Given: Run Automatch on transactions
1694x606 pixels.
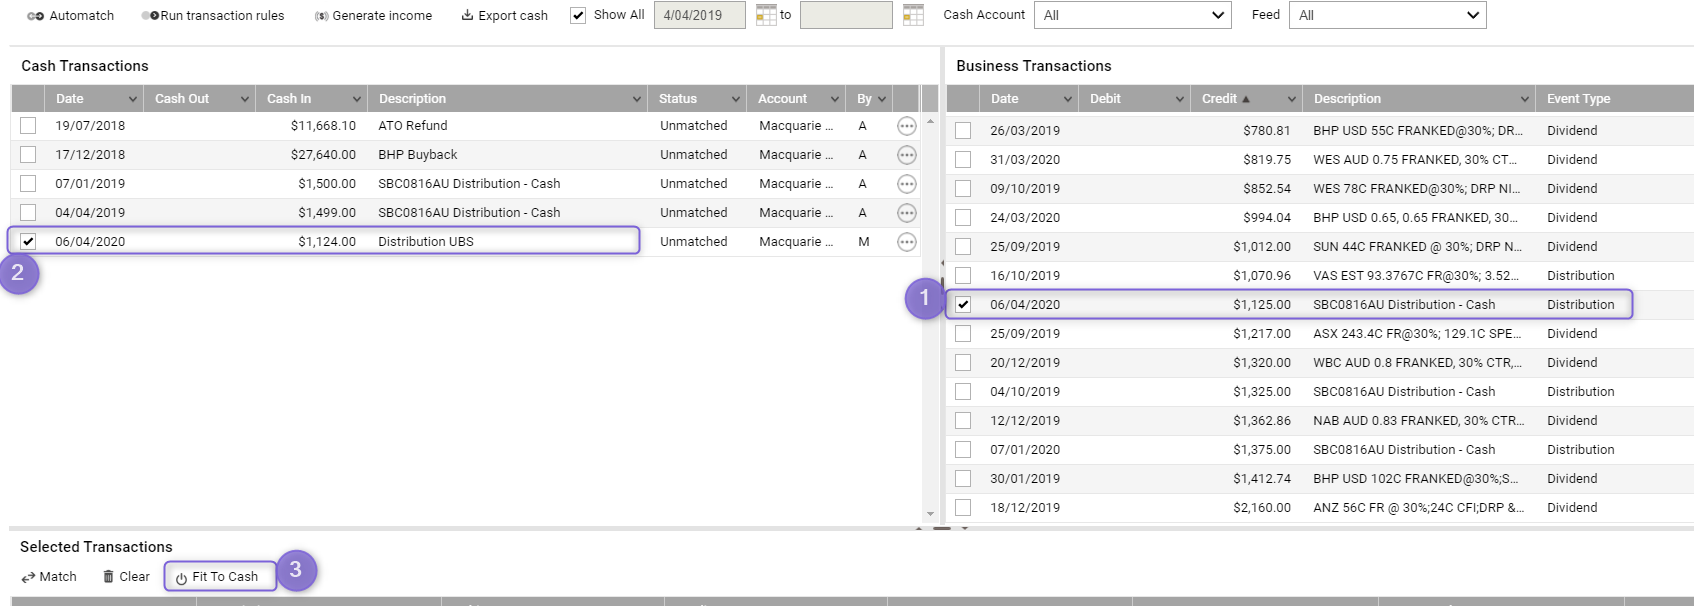Looking at the screenshot, I should tap(70, 16).
